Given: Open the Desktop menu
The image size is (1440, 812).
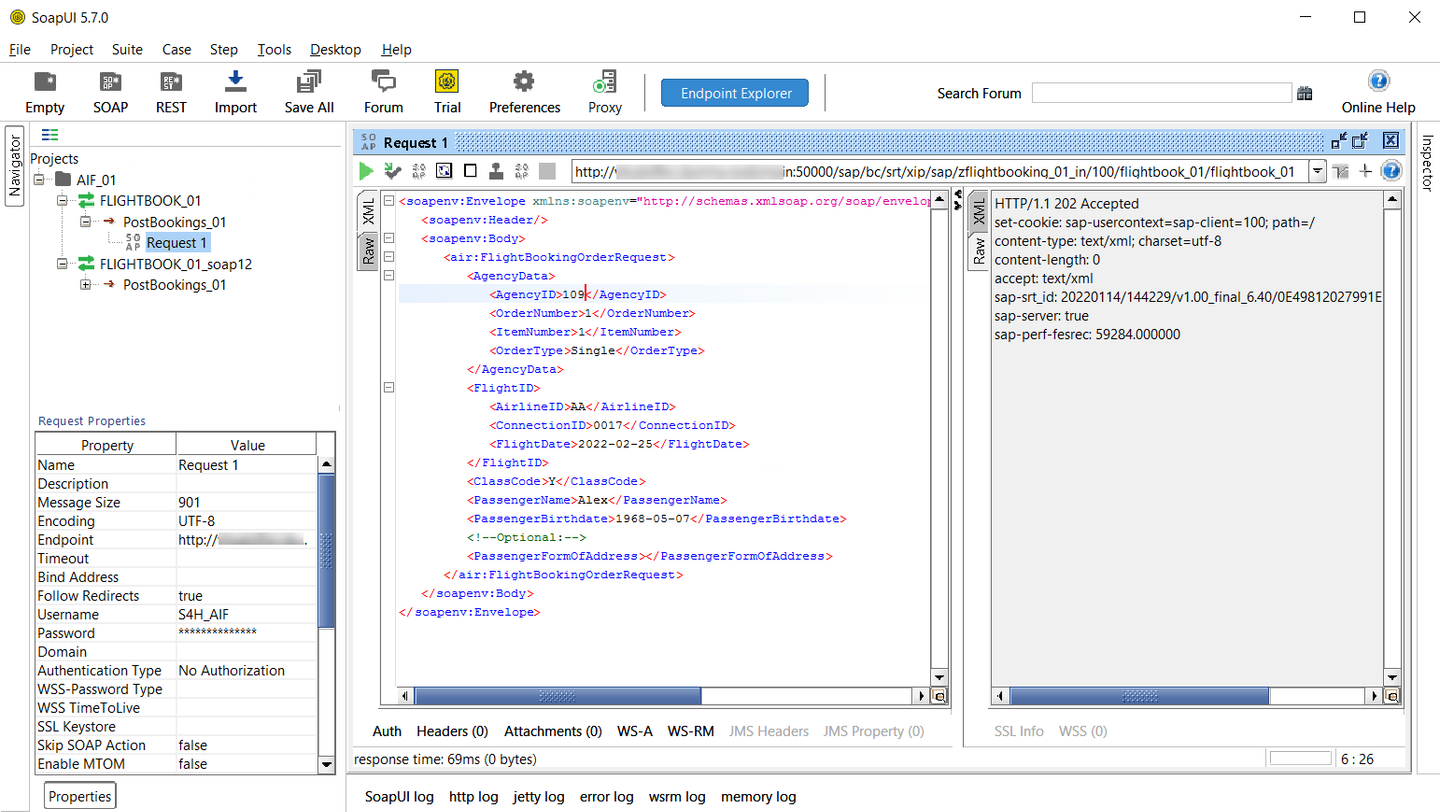Looking at the screenshot, I should 335,49.
